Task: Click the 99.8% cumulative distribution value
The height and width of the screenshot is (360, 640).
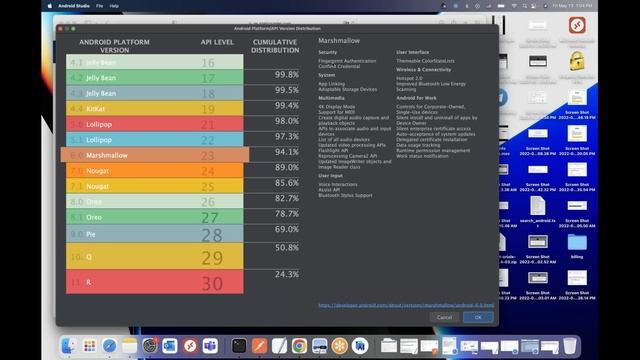Action: click(287, 74)
